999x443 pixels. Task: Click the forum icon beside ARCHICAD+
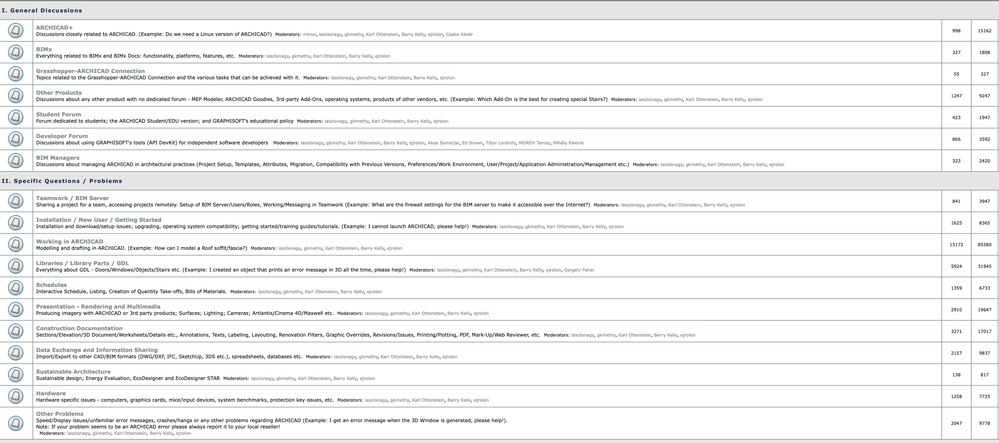click(15, 31)
